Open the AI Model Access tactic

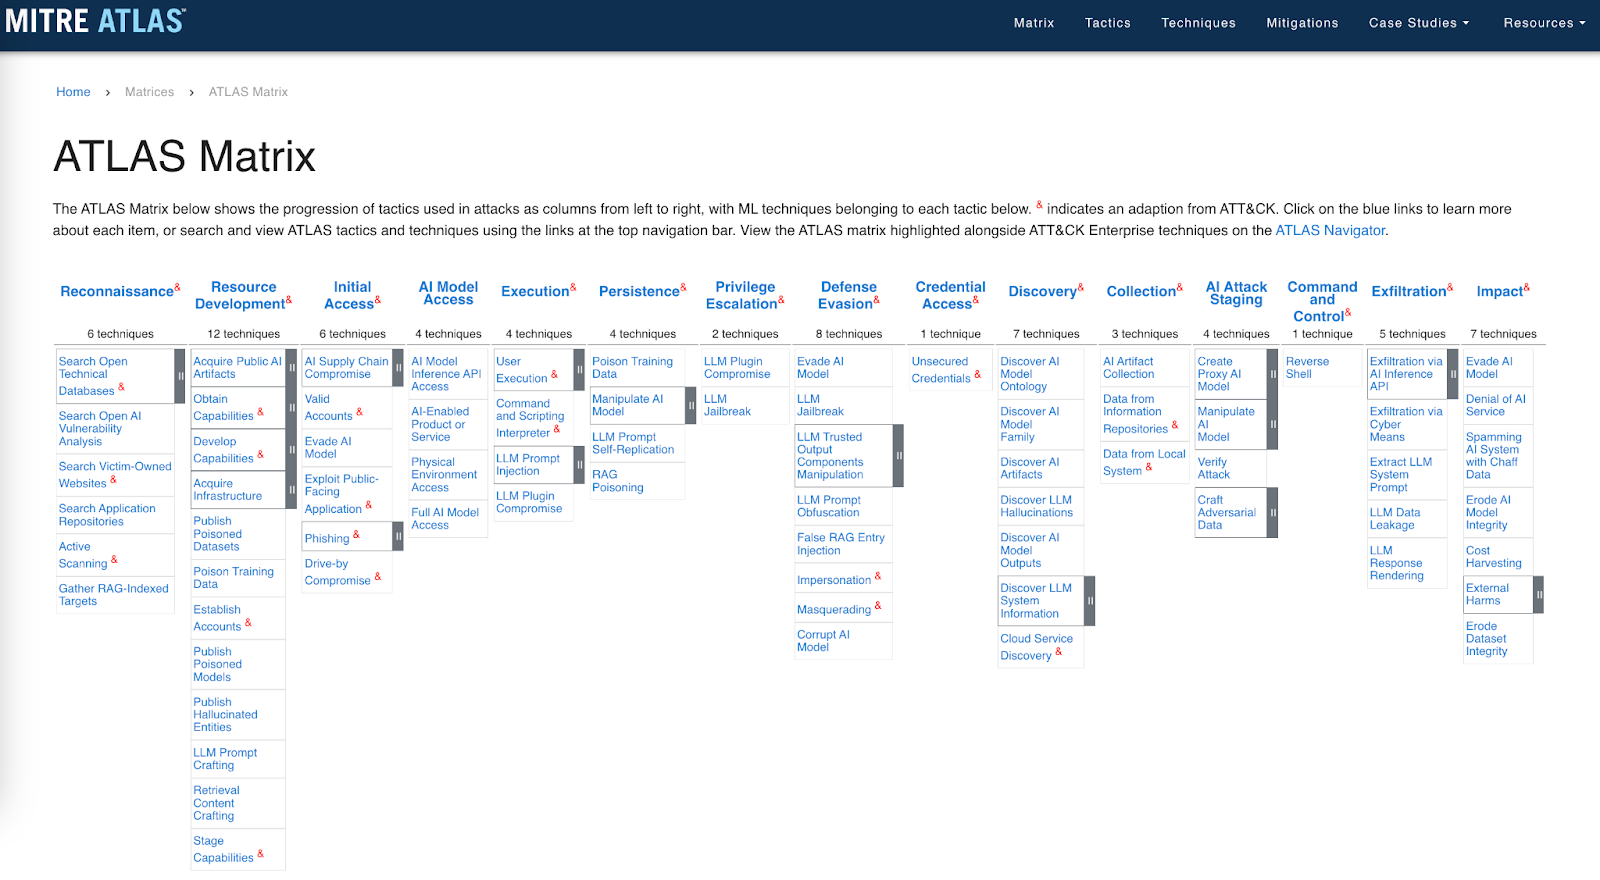448,293
